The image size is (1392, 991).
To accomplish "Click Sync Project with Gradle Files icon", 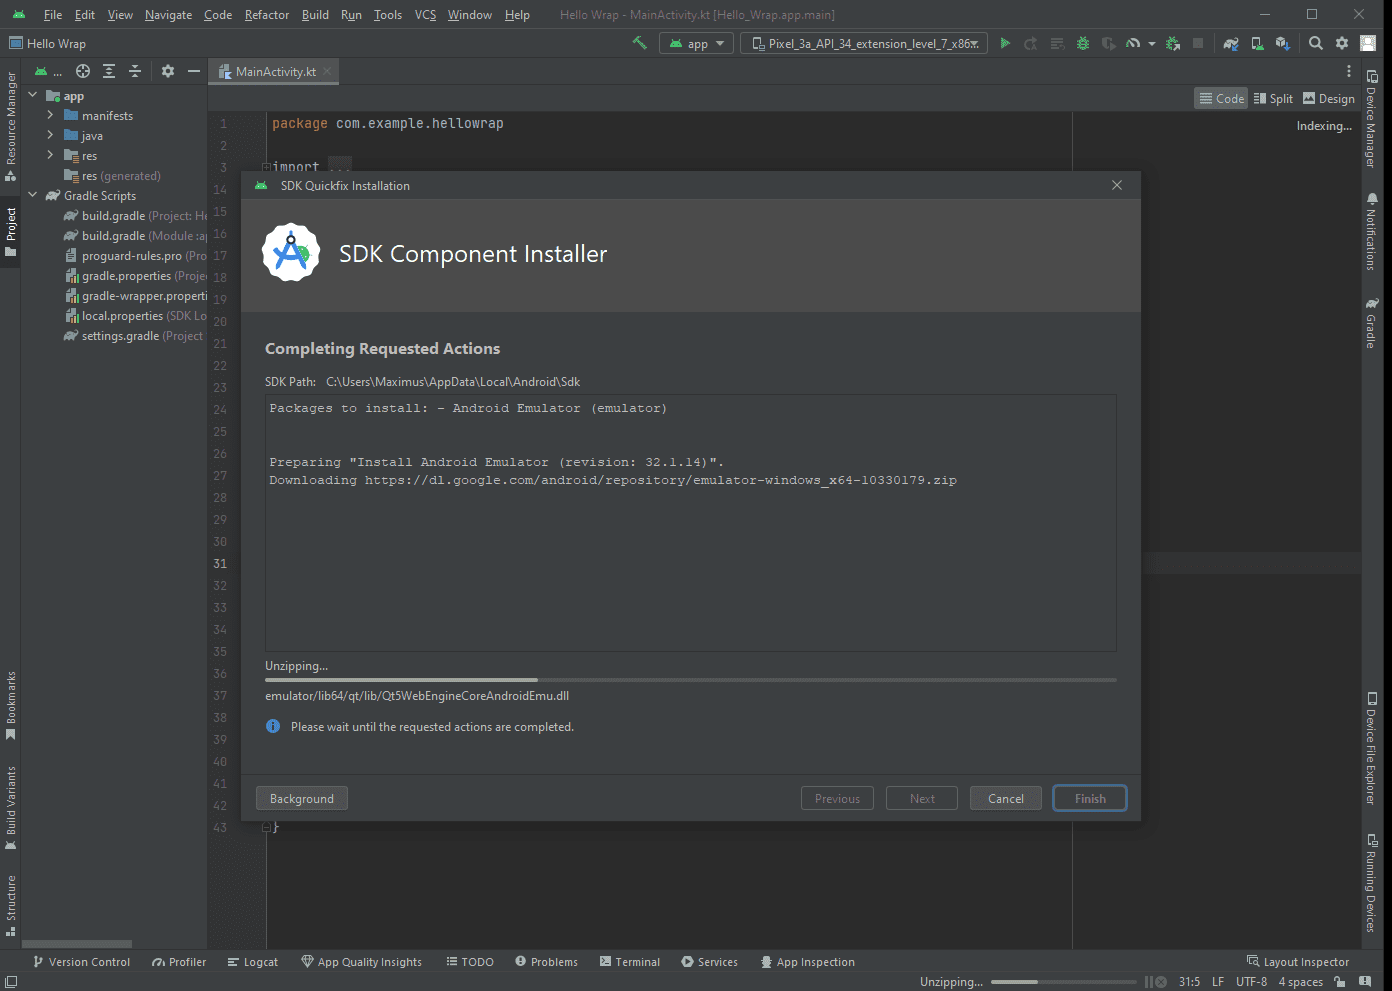I will 1231,43.
